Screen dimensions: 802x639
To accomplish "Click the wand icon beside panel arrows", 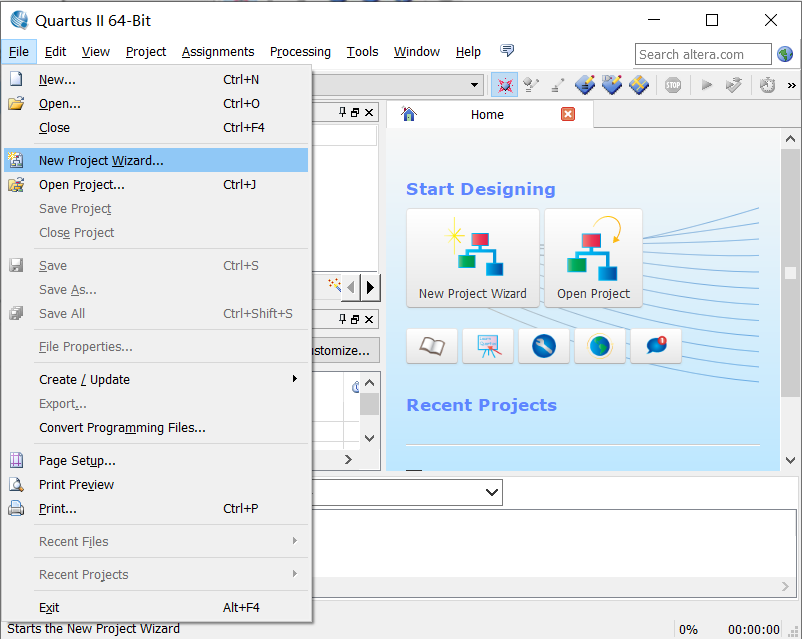I will [x=335, y=285].
